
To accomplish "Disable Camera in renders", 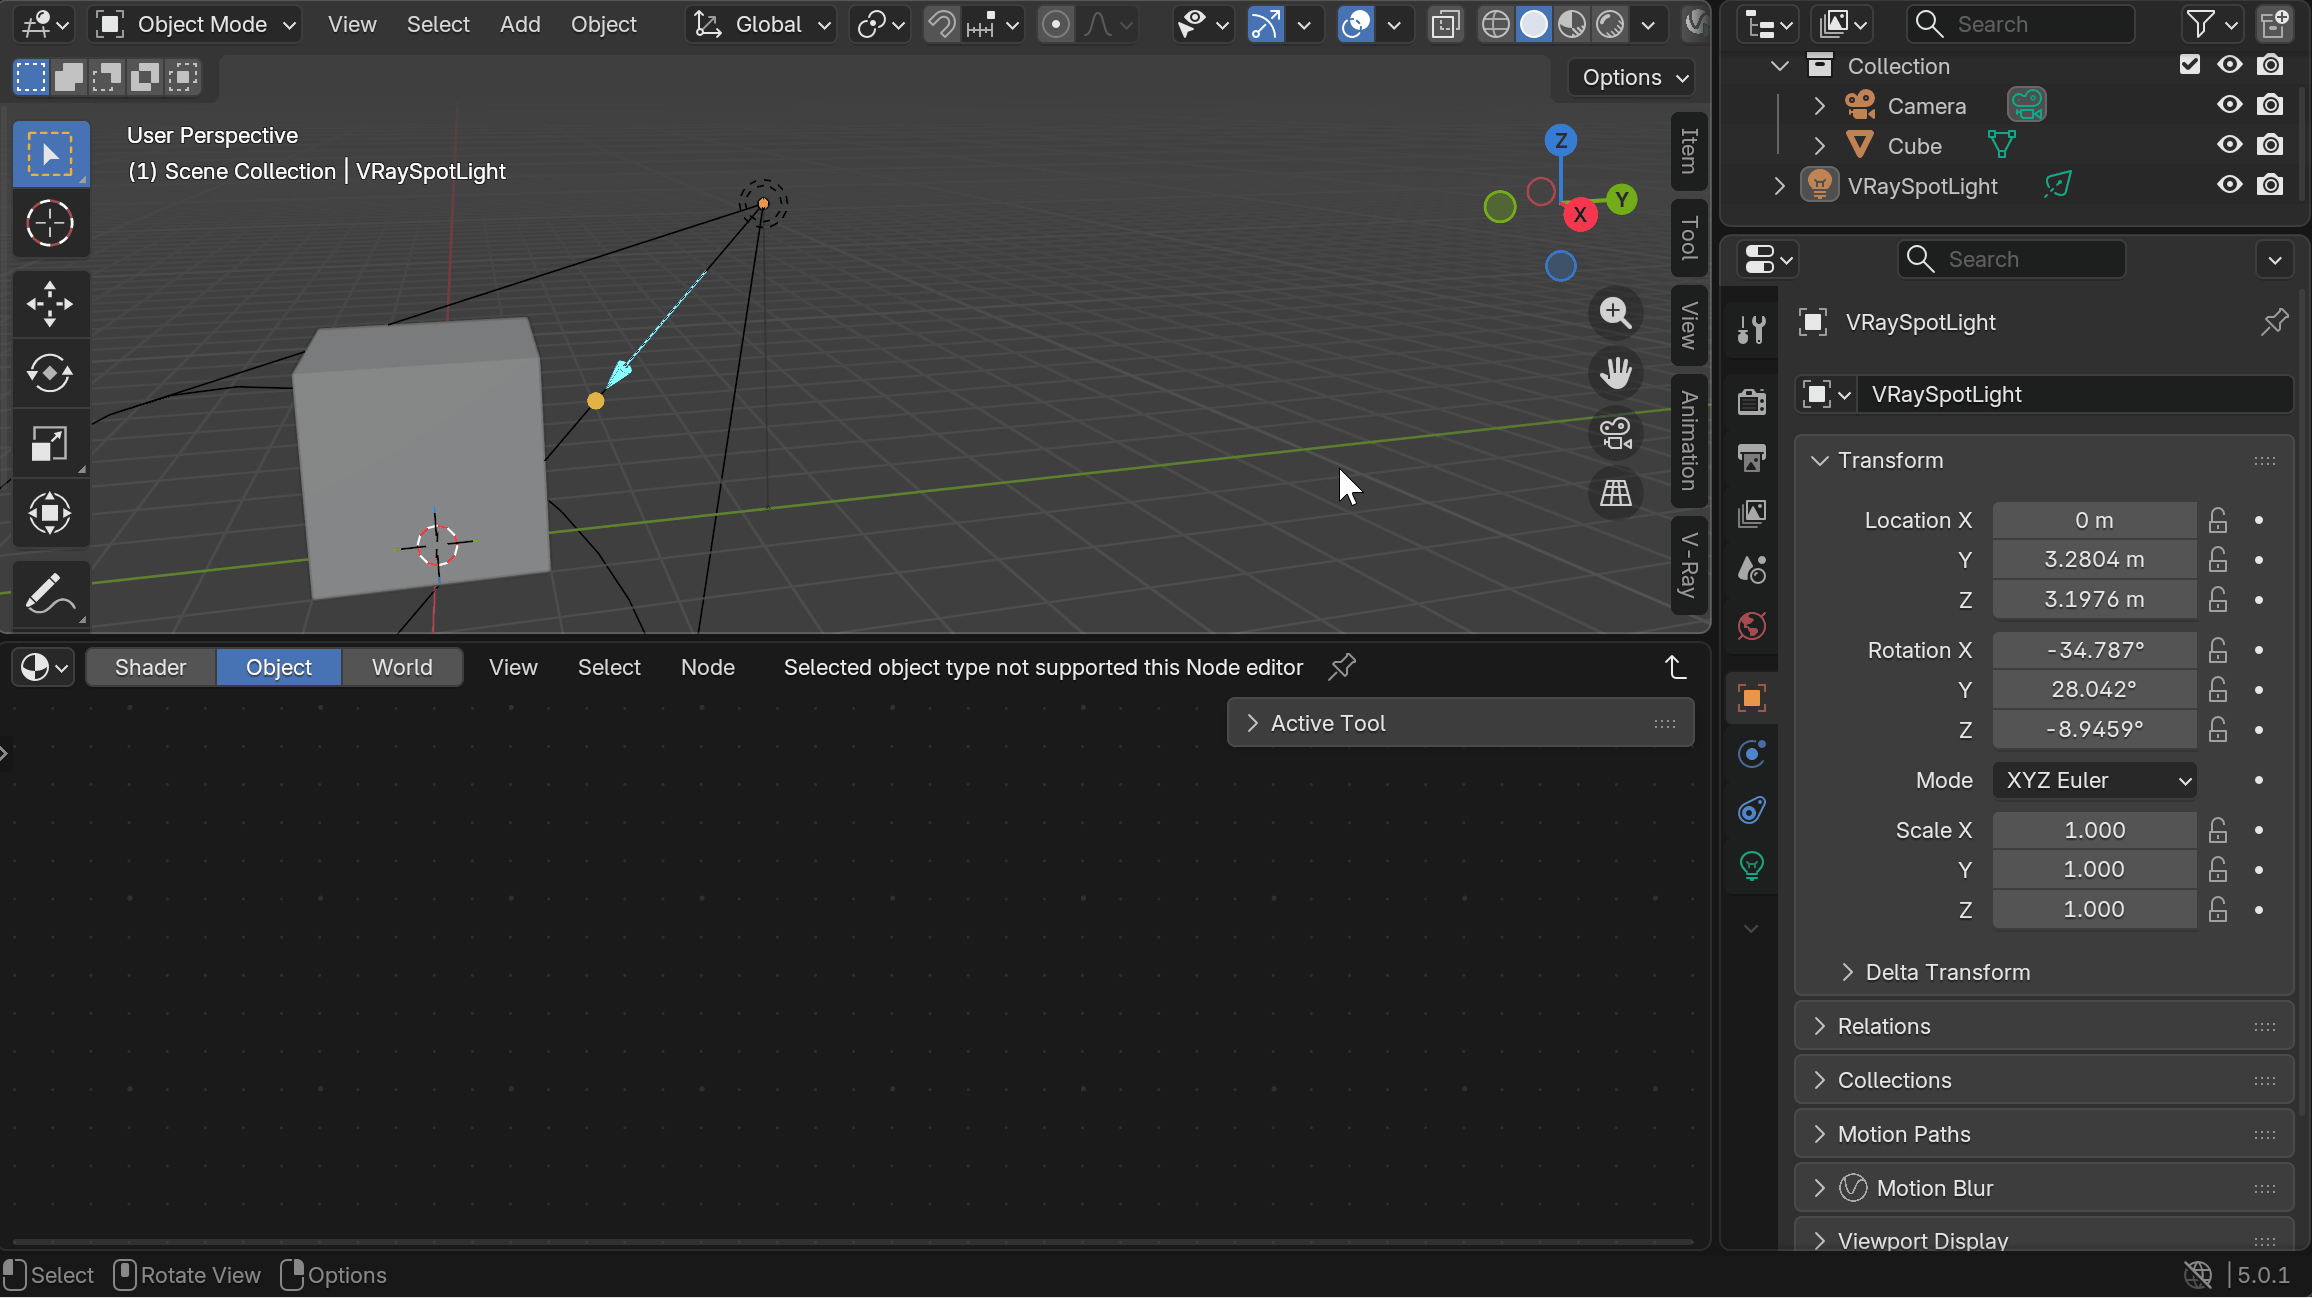I will [x=2271, y=105].
